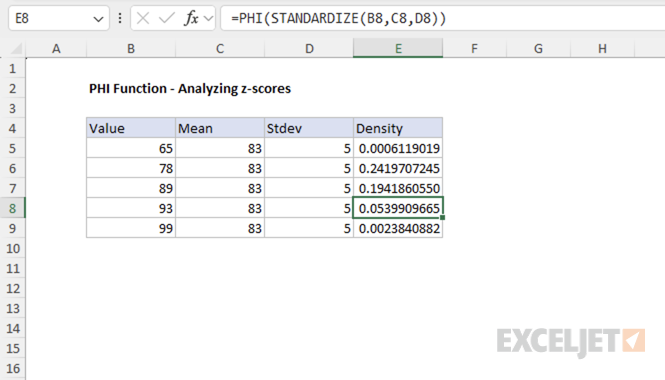Select column B header

(131, 49)
